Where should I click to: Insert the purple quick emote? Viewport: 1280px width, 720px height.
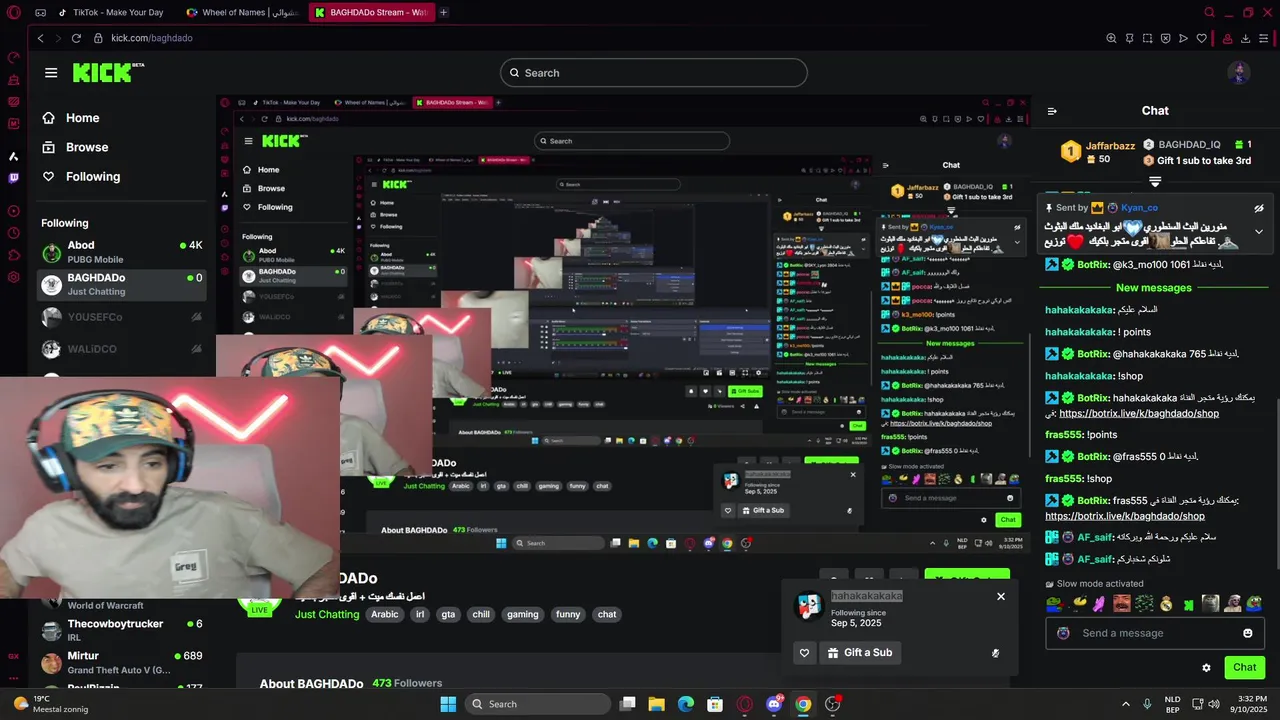[x=1100, y=603]
